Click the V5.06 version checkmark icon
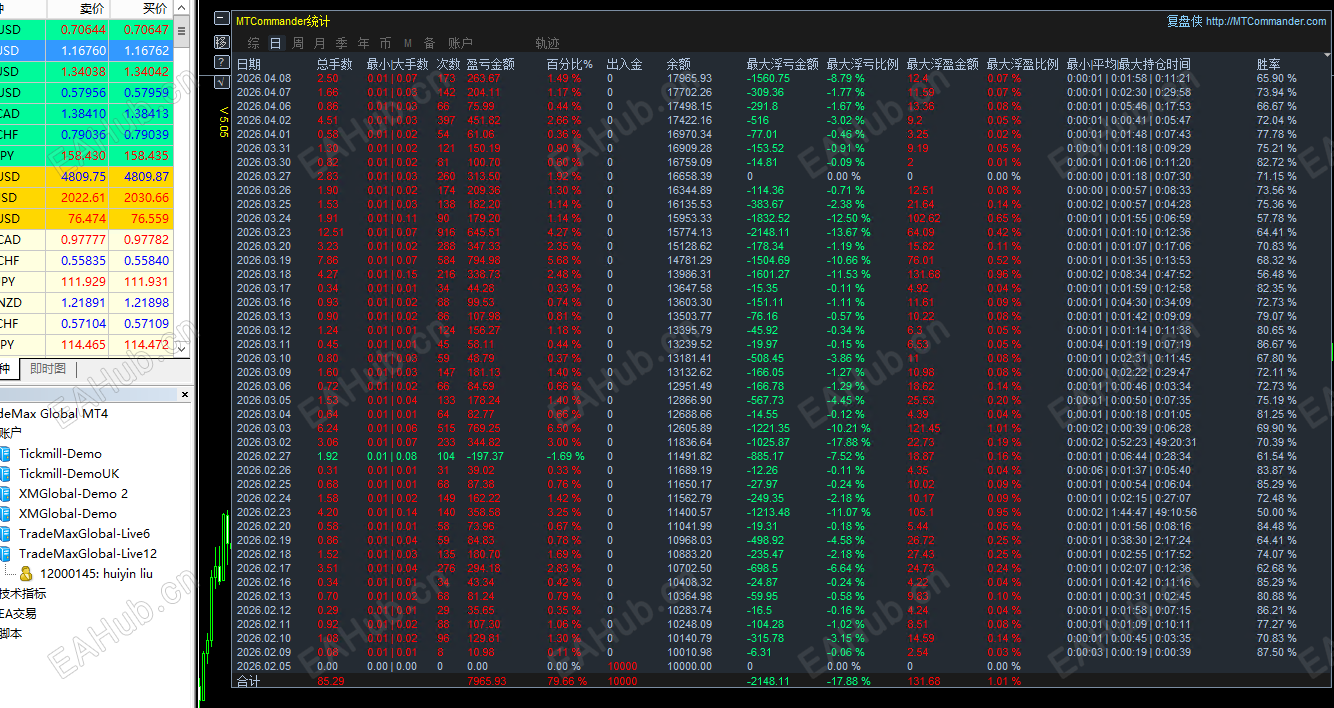The width and height of the screenshot is (1334, 708). pyautogui.click(x=221, y=81)
